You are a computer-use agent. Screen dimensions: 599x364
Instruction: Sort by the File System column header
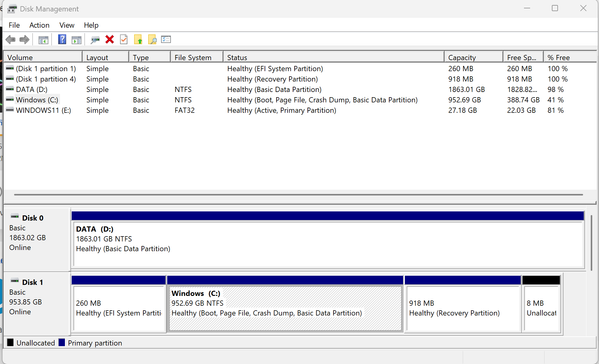click(196, 57)
